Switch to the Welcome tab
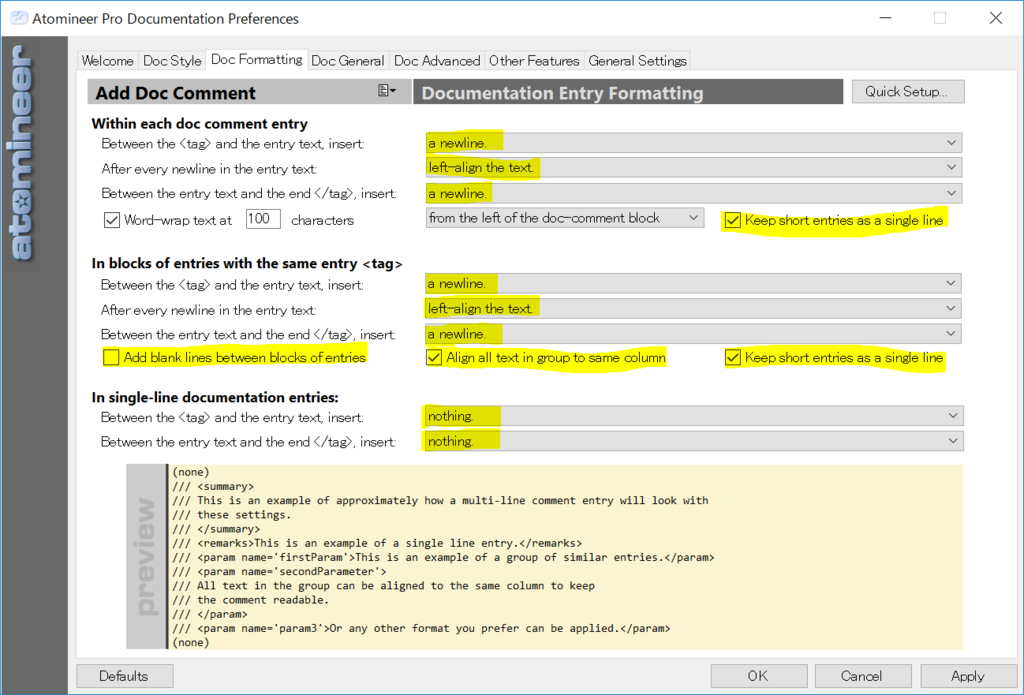This screenshot has width=1024, height=695. point(107,61)
